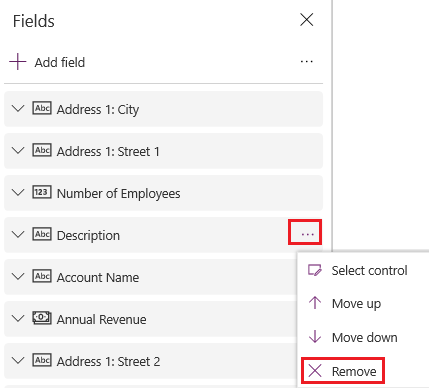Expand the Address 1: City field
This screenshot has height=388, width=429.
18,108
